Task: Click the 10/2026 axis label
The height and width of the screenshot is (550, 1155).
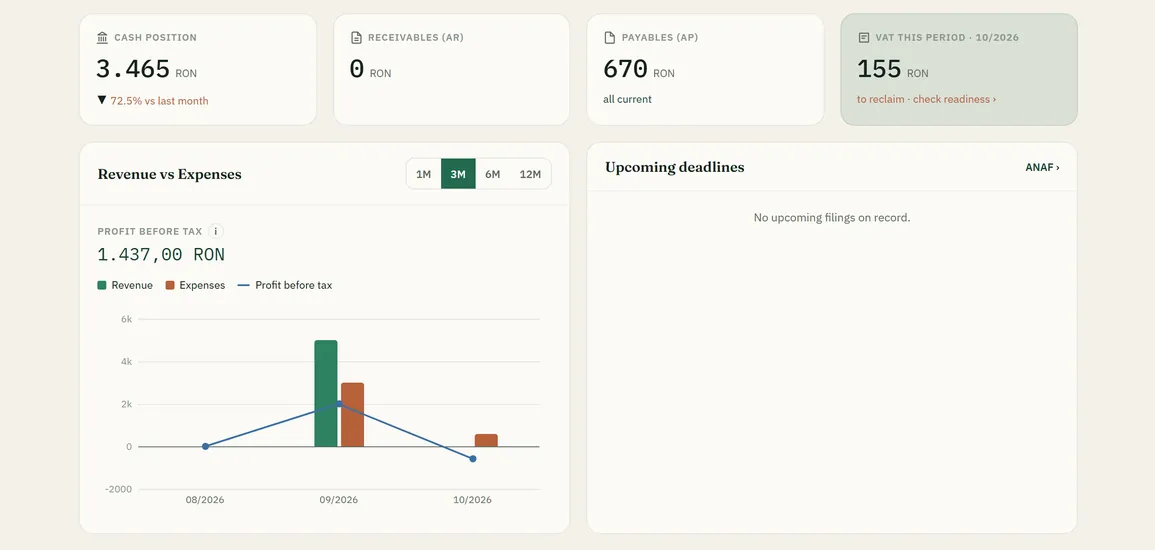Action: pos(472,500)
